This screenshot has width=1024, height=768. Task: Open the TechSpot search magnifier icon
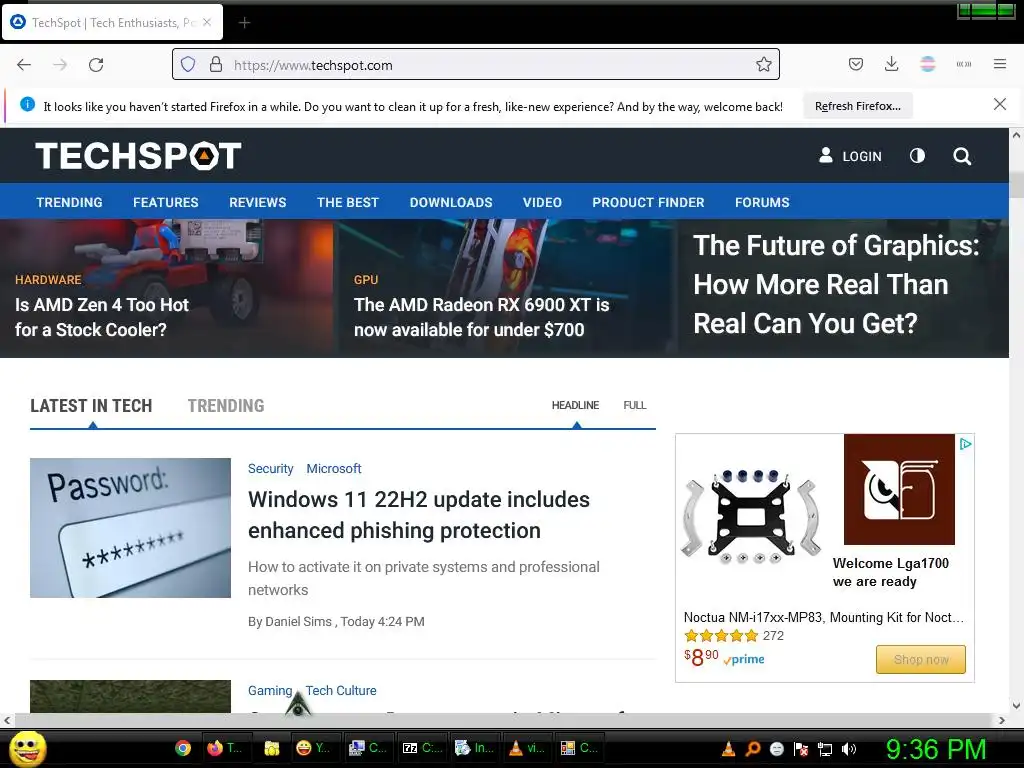(x=961, y=156)
